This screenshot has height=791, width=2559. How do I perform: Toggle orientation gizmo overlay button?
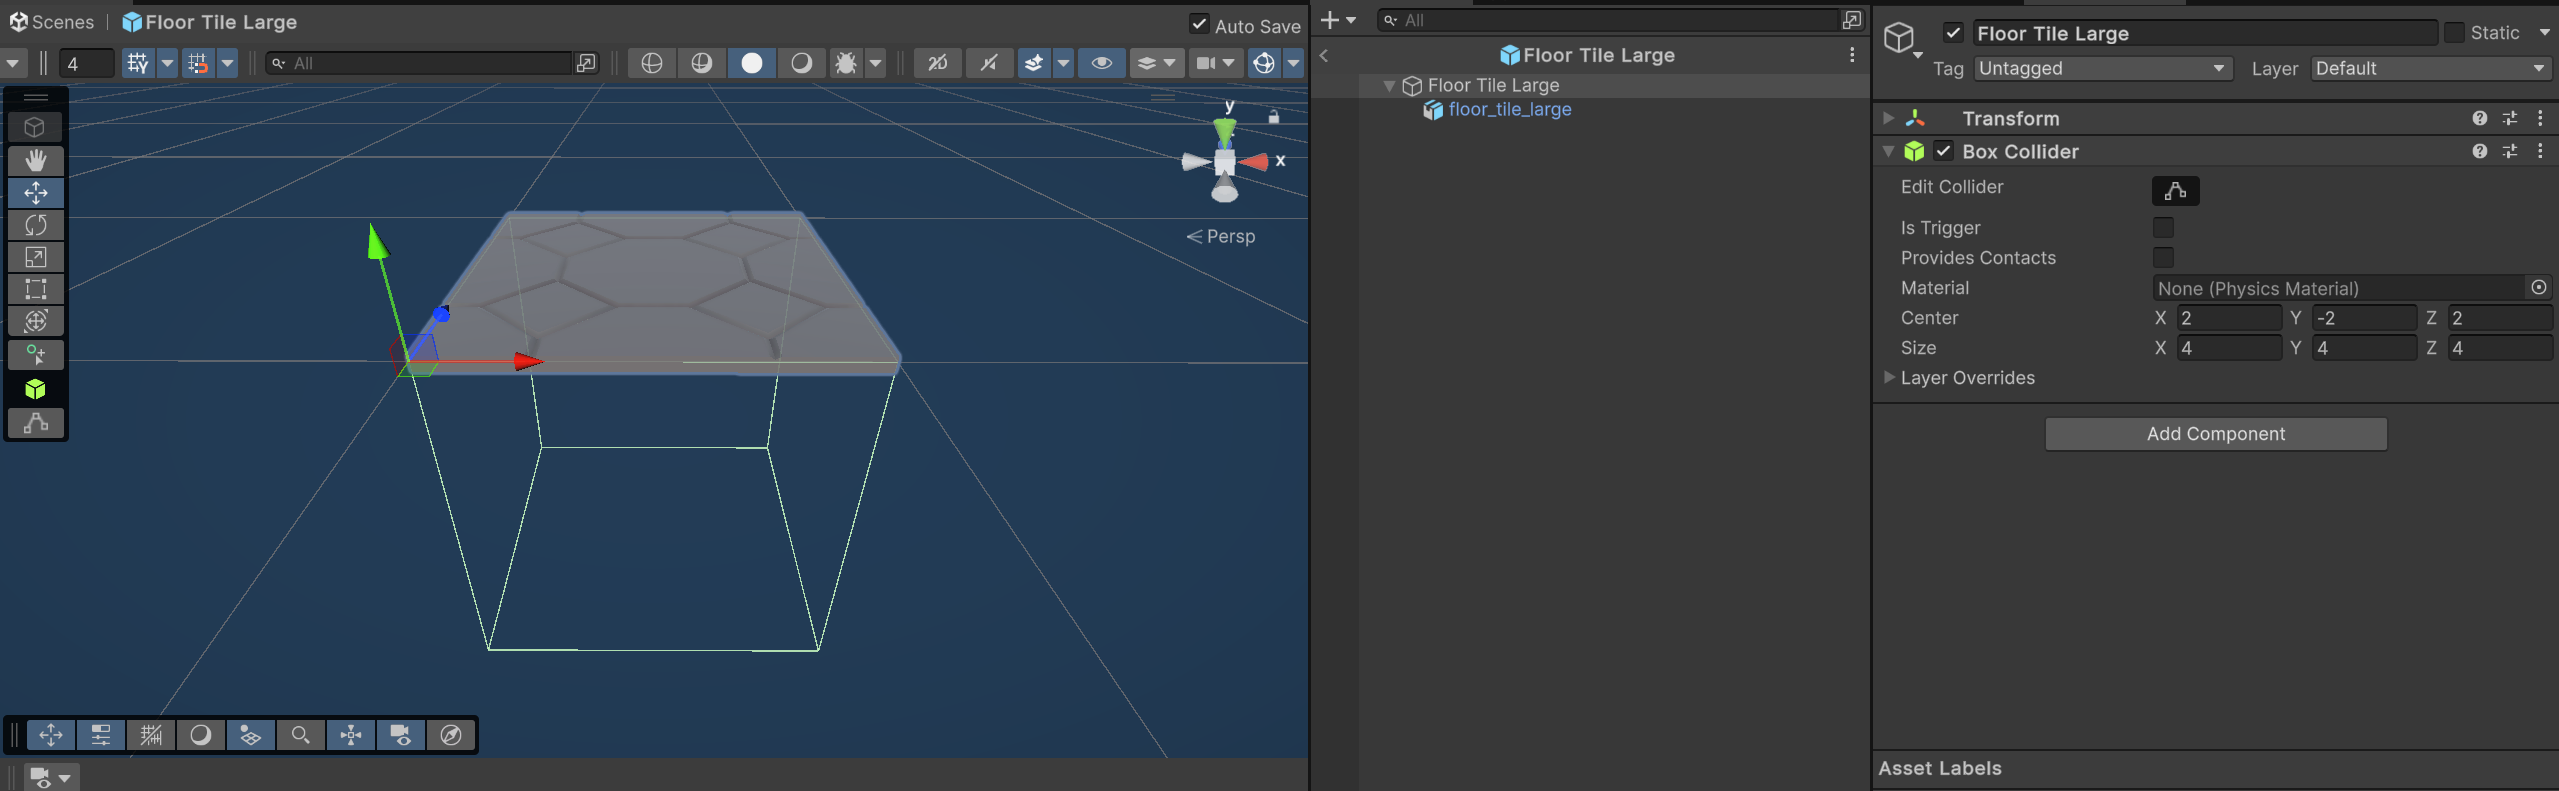click(351, 735)
